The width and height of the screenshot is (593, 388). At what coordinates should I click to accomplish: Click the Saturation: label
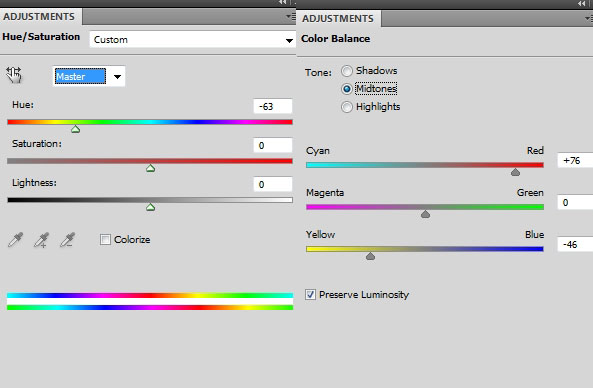(x=37, y=144)
